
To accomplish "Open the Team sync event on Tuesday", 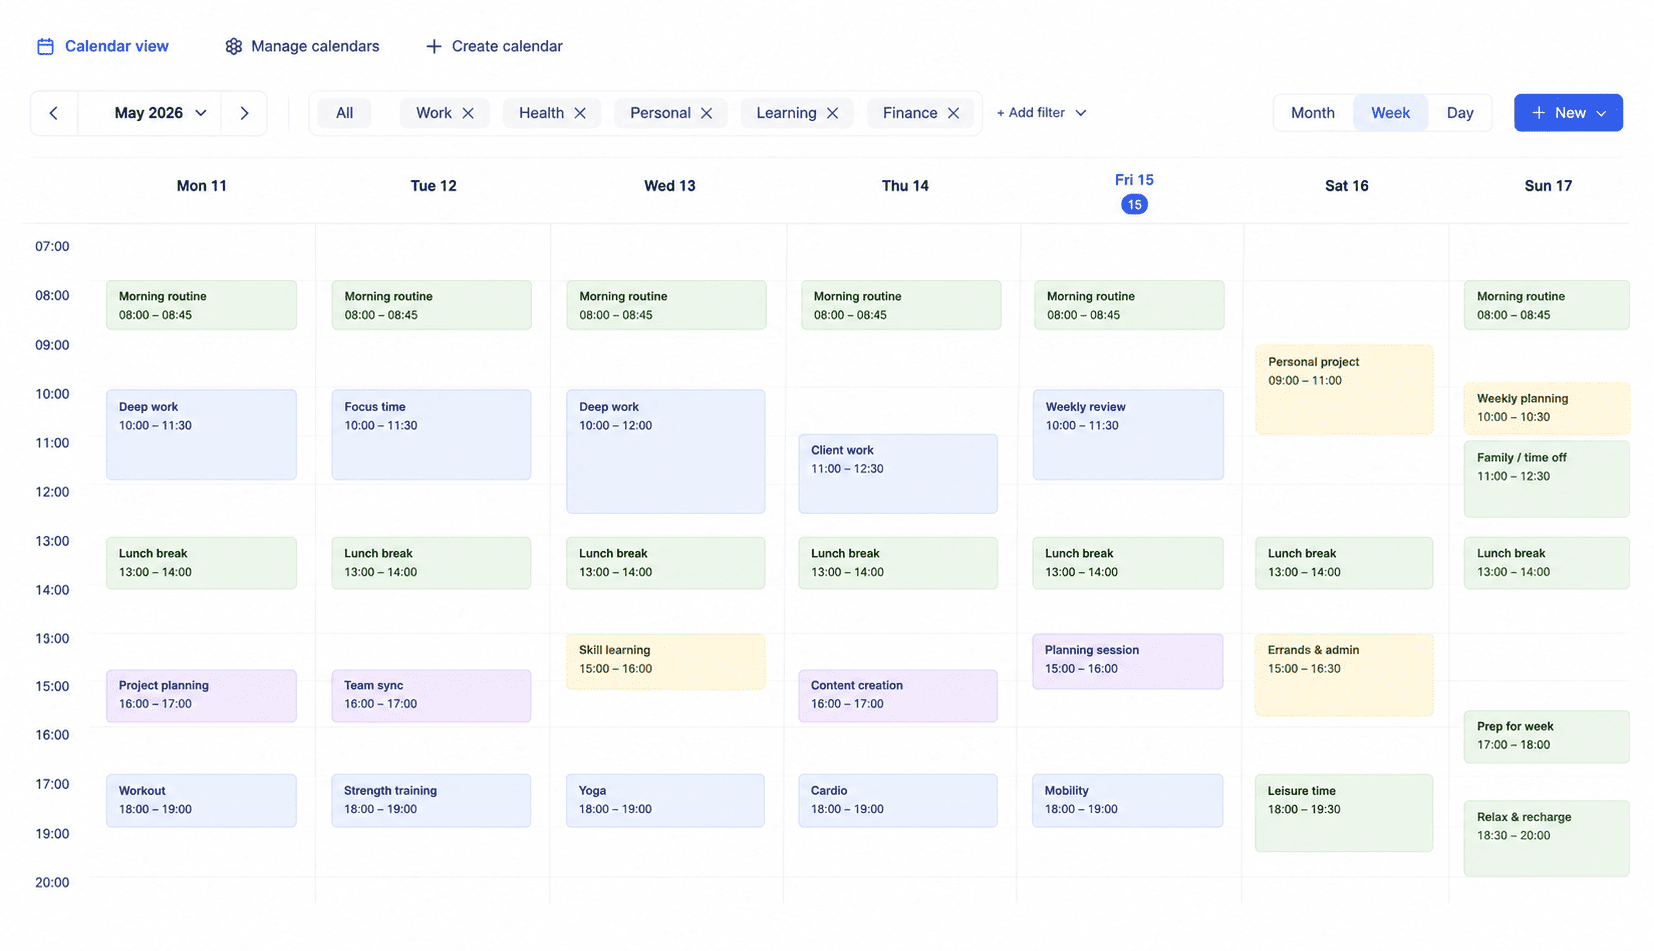I will pyautogui.click(x=431, y=696).
